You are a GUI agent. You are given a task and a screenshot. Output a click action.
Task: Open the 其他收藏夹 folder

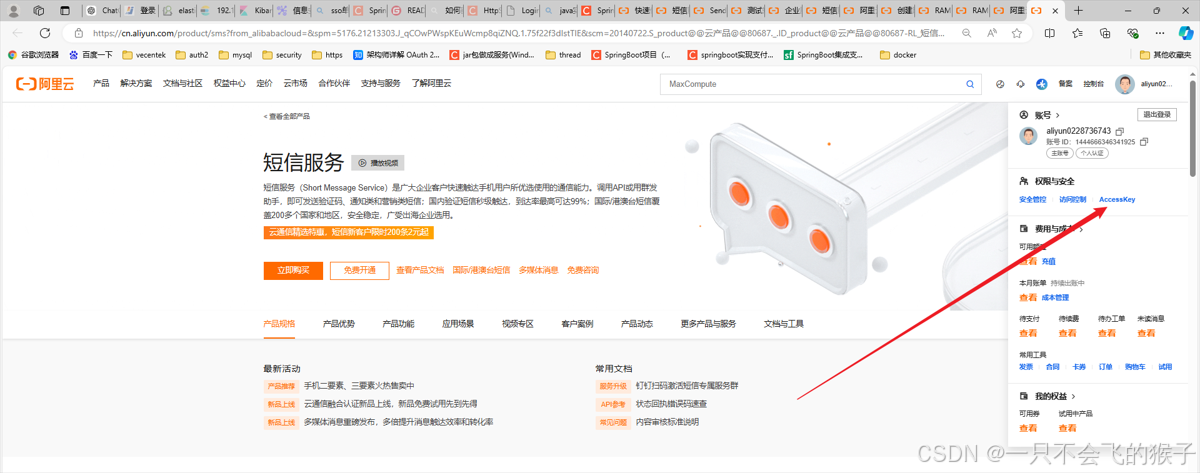1166,55
